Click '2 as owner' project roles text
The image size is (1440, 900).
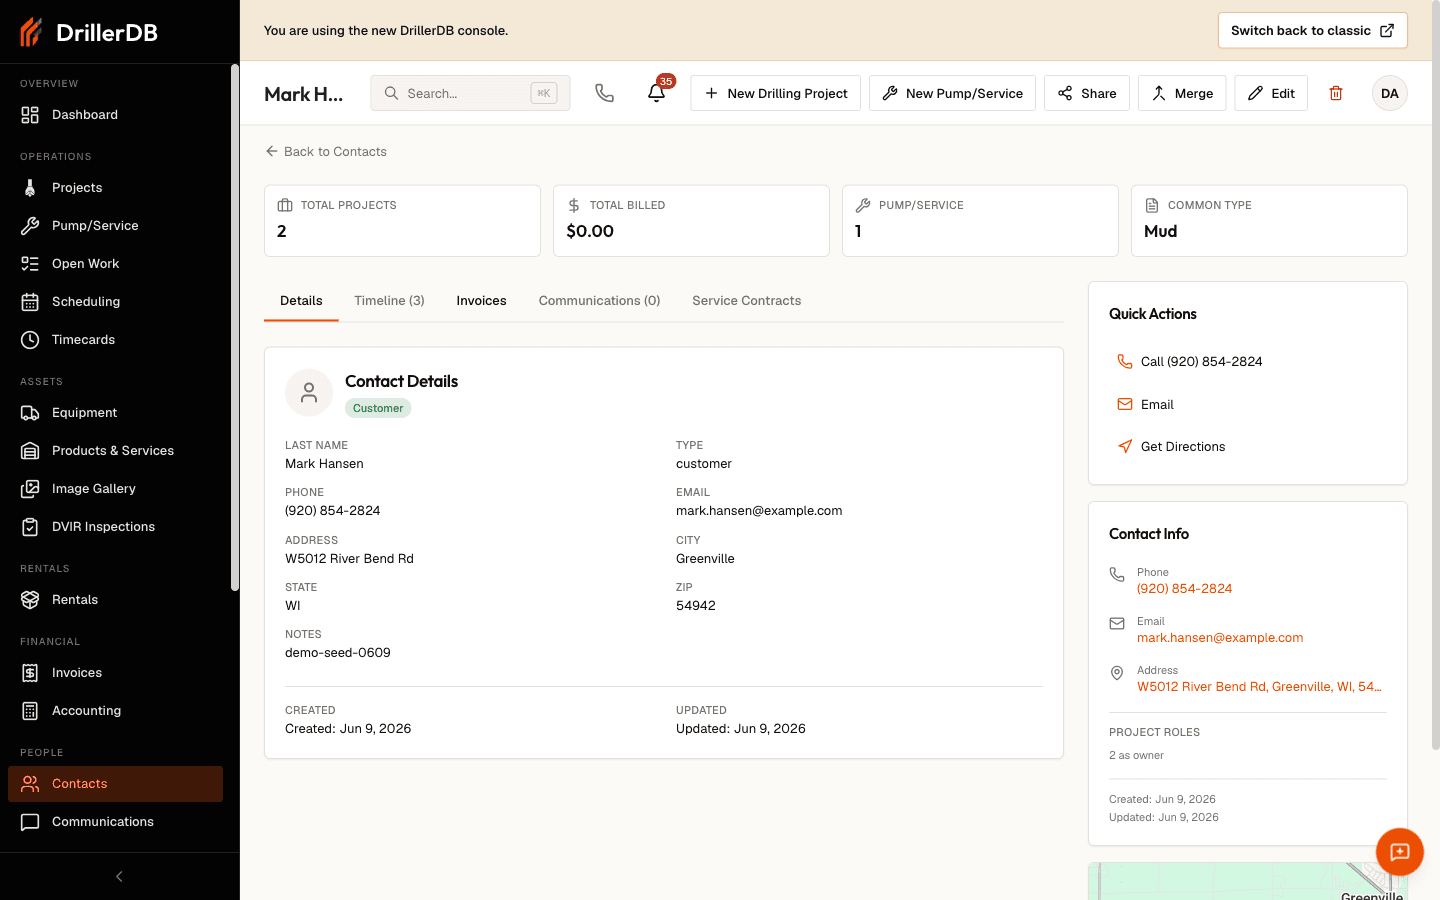[x=1136, y=756]
